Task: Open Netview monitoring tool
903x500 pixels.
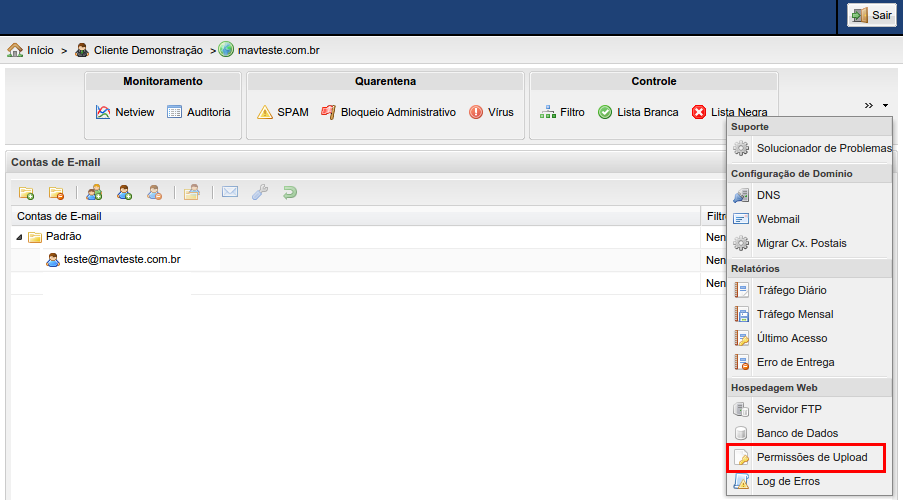Action: (135, 113)
